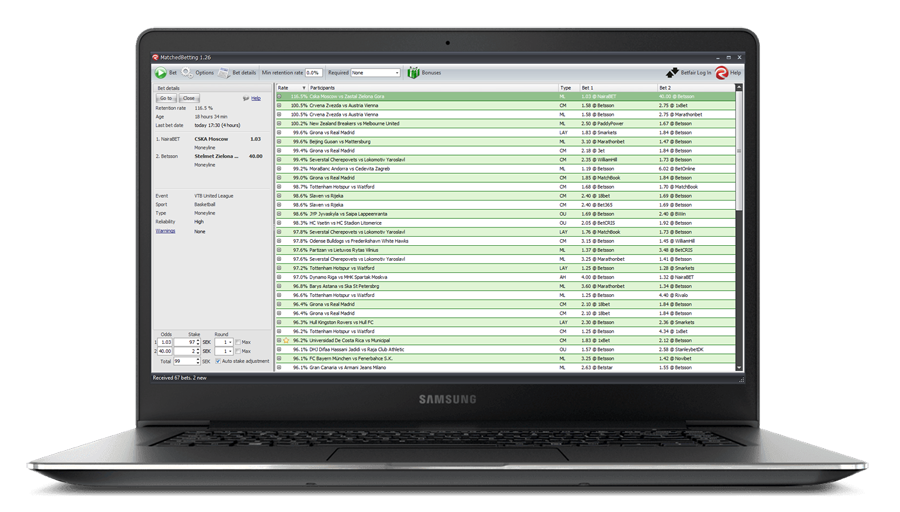Click the Bonuses toolbar label
The image size is (900, 512).
pyautogui.click(x=431, y=73)
